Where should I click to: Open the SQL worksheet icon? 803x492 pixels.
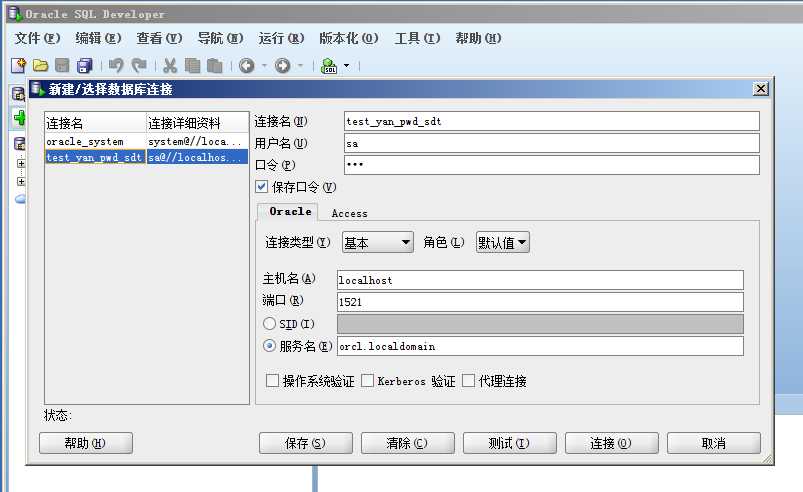click(x=329, y=66)
